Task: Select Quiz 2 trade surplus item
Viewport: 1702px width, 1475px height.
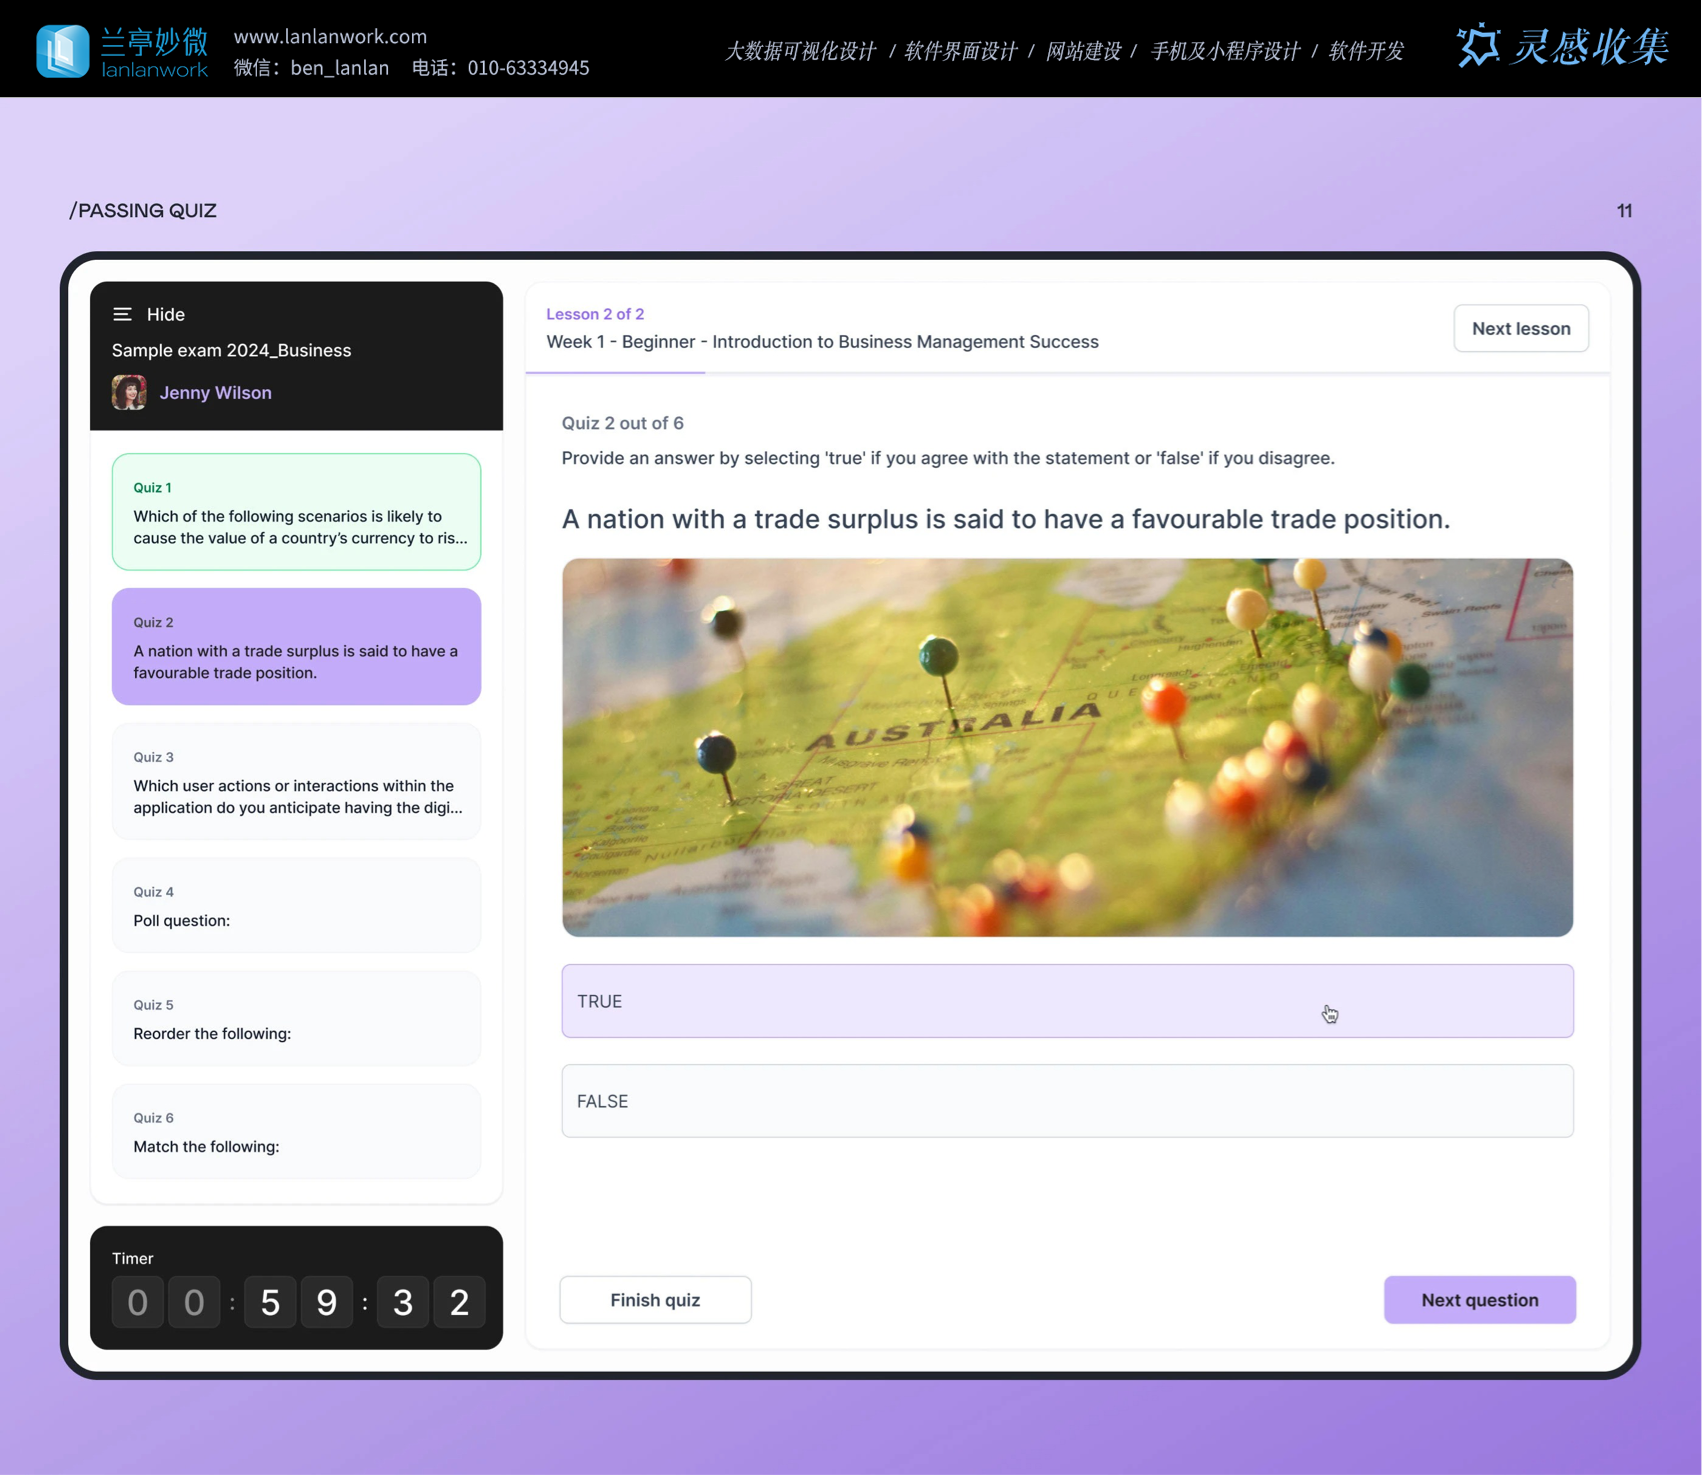Action: (x=296, y=647)
